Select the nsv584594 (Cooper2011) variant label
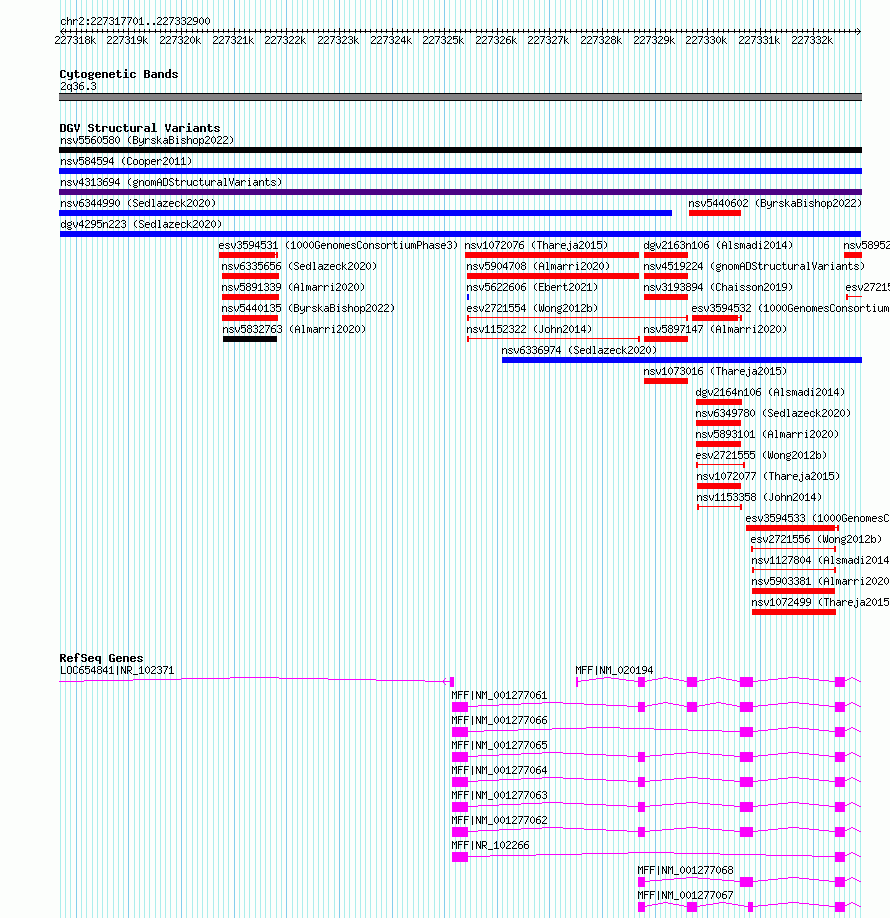 click(126, 162)
